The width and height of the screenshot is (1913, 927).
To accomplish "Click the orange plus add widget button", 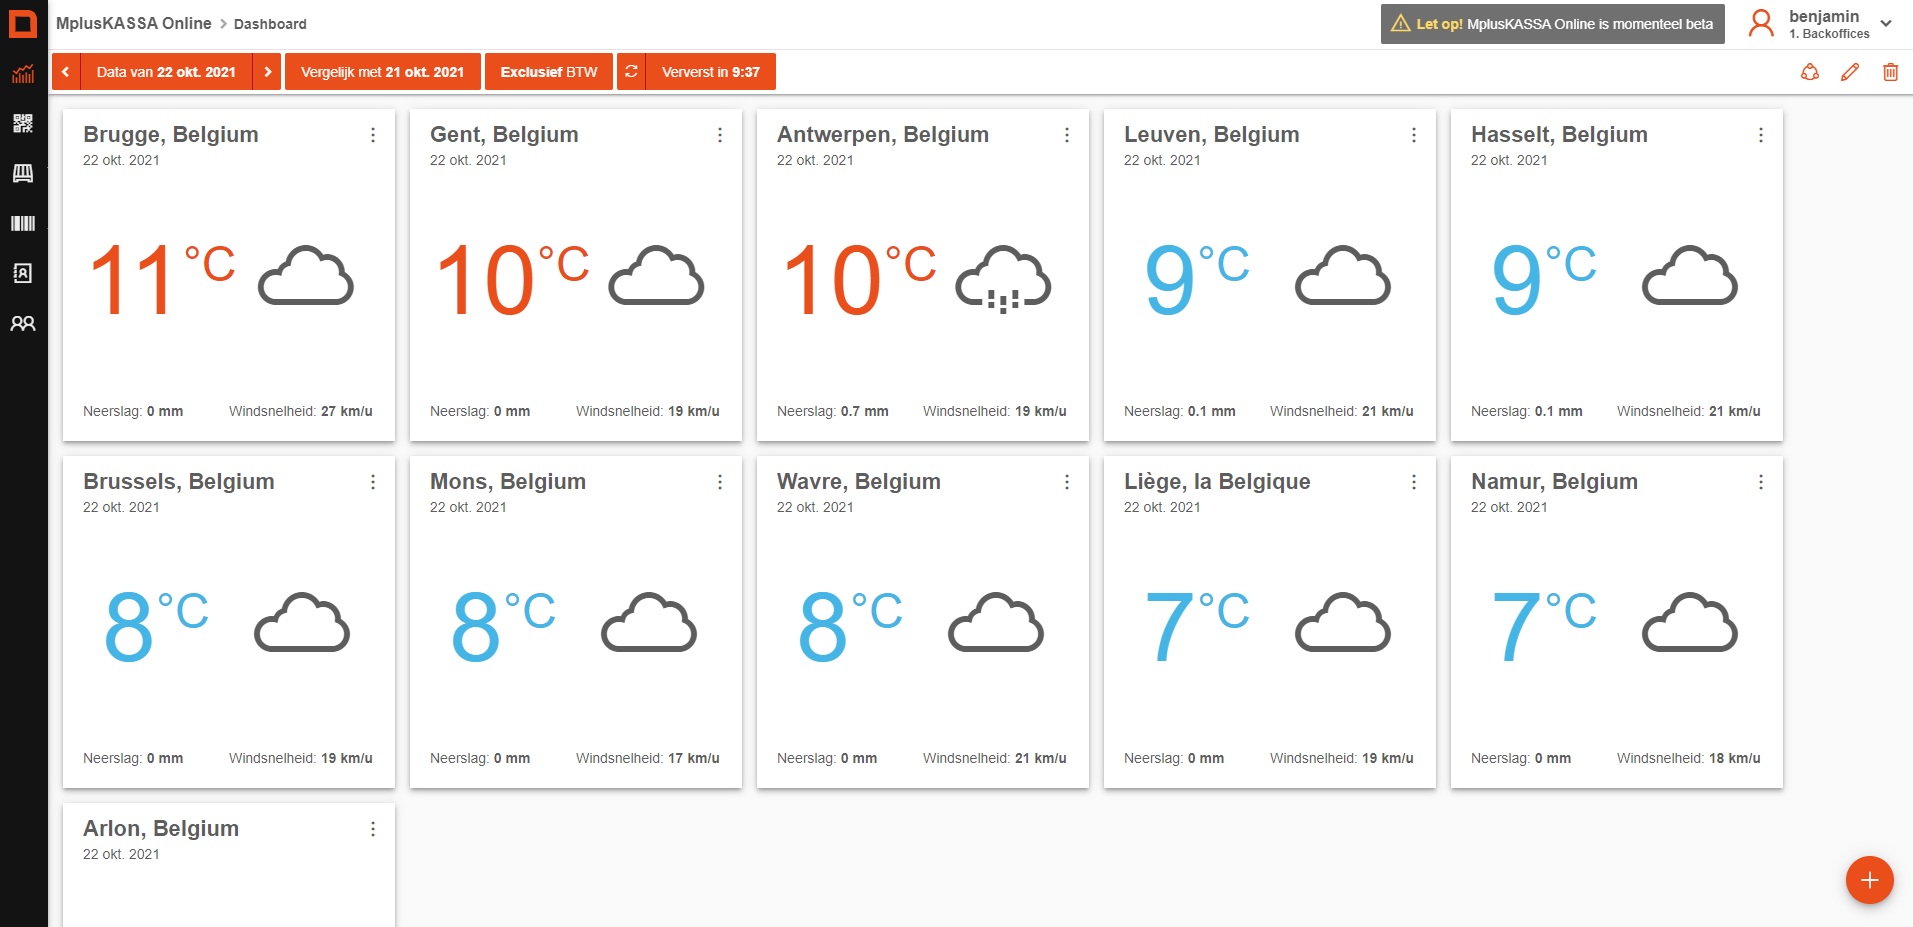I will point(1870,880).
